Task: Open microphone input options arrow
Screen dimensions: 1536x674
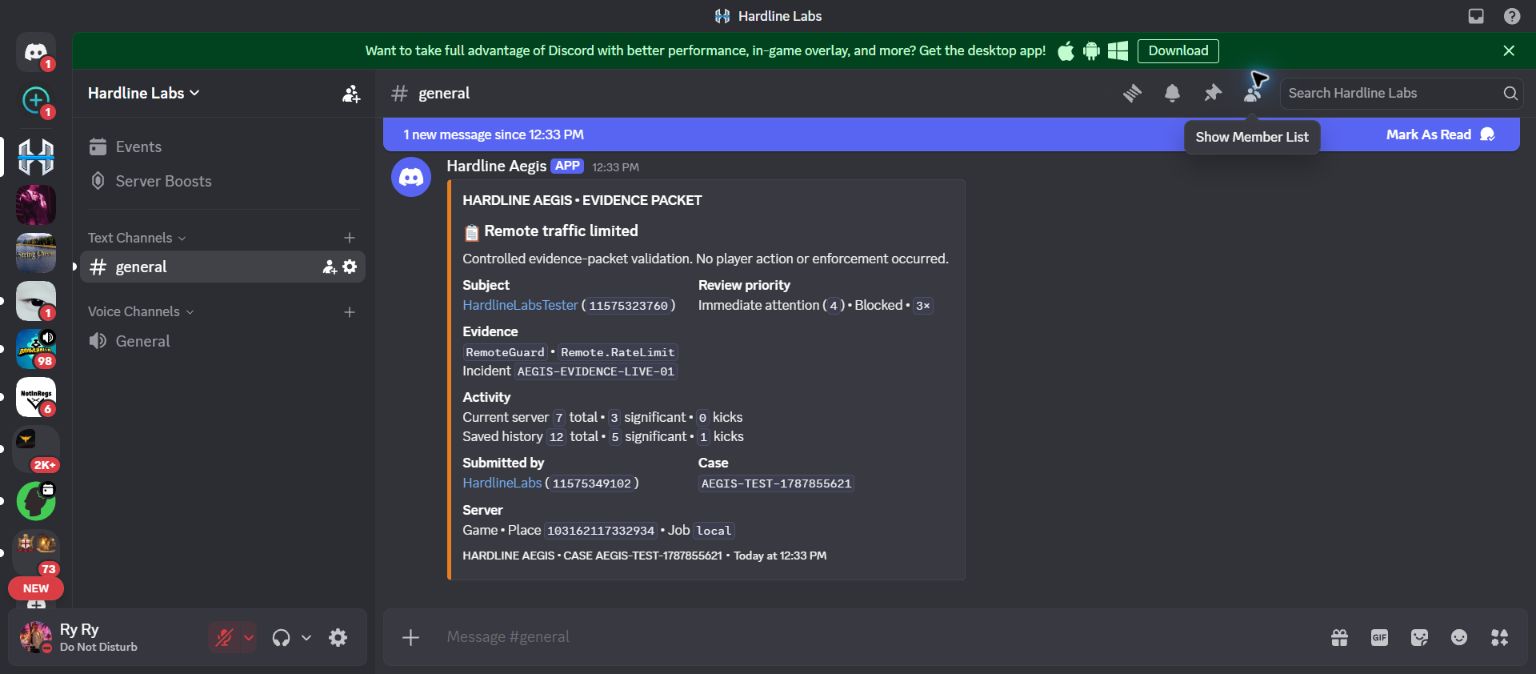Action: tap(249, 637)
